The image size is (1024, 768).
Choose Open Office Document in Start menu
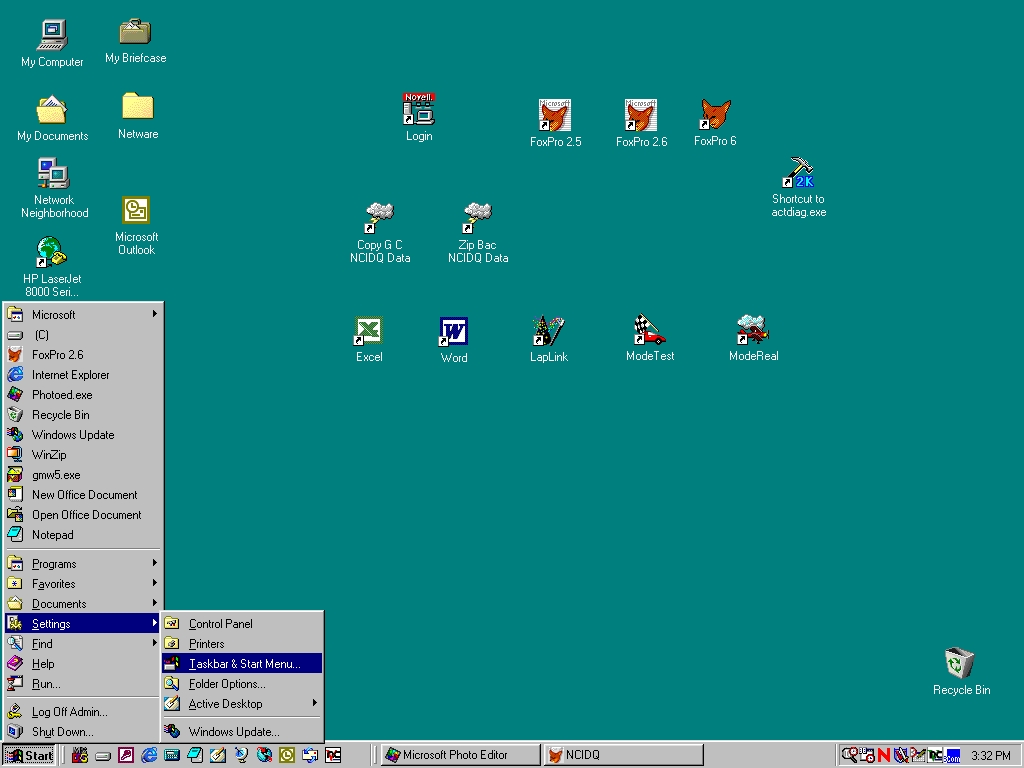pos(83,515)
